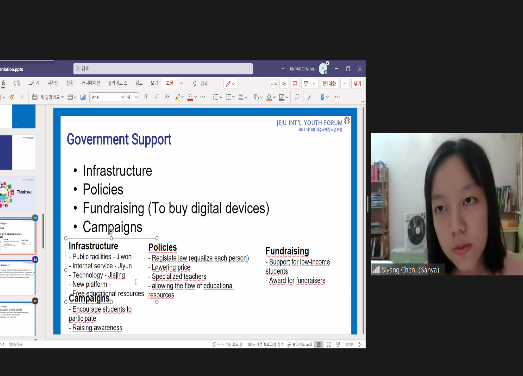Click the numbered list icon
Viewport: 523px width, 376px height.
tap(229, 97)
